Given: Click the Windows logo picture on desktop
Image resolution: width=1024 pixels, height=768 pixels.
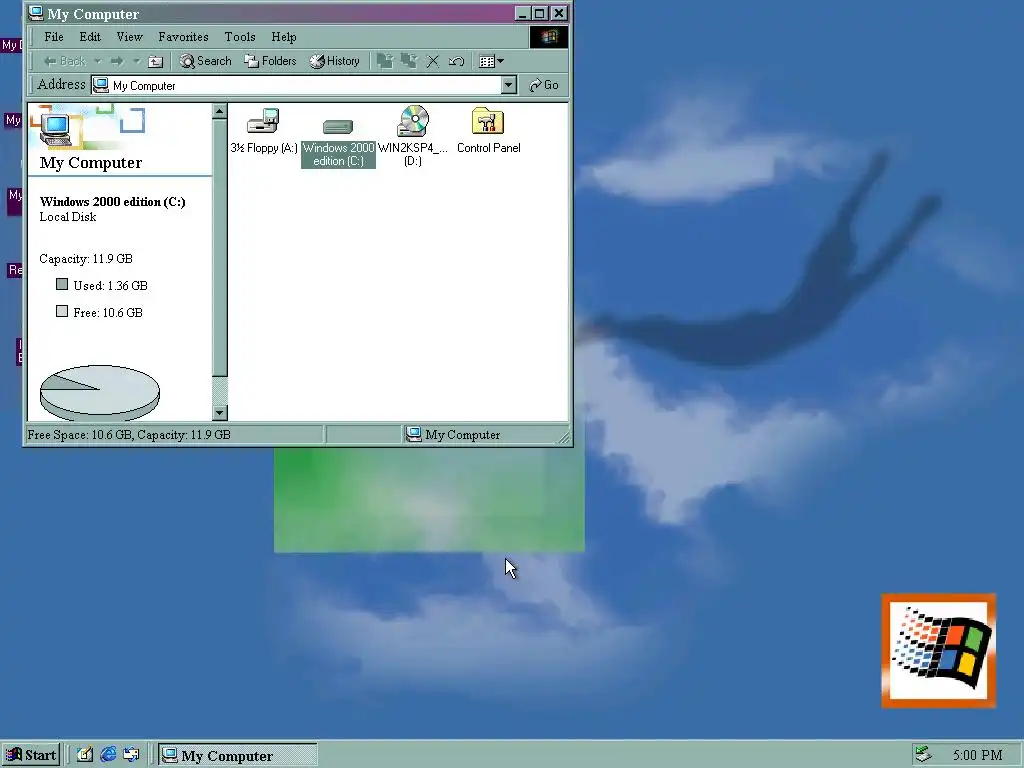Looking at the screenshot, I should tap(938, 650).
